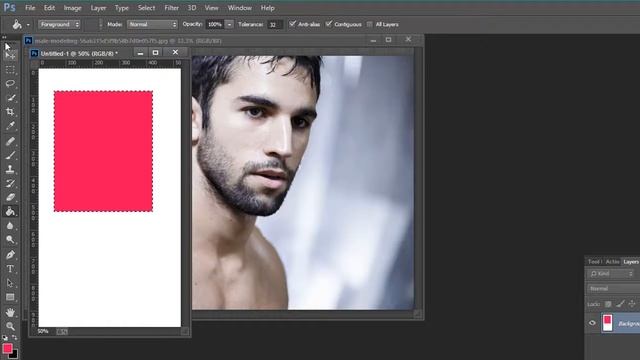Open the Edit menu
The width and height of the screenshot is (640, 360).
pos(49,8)
